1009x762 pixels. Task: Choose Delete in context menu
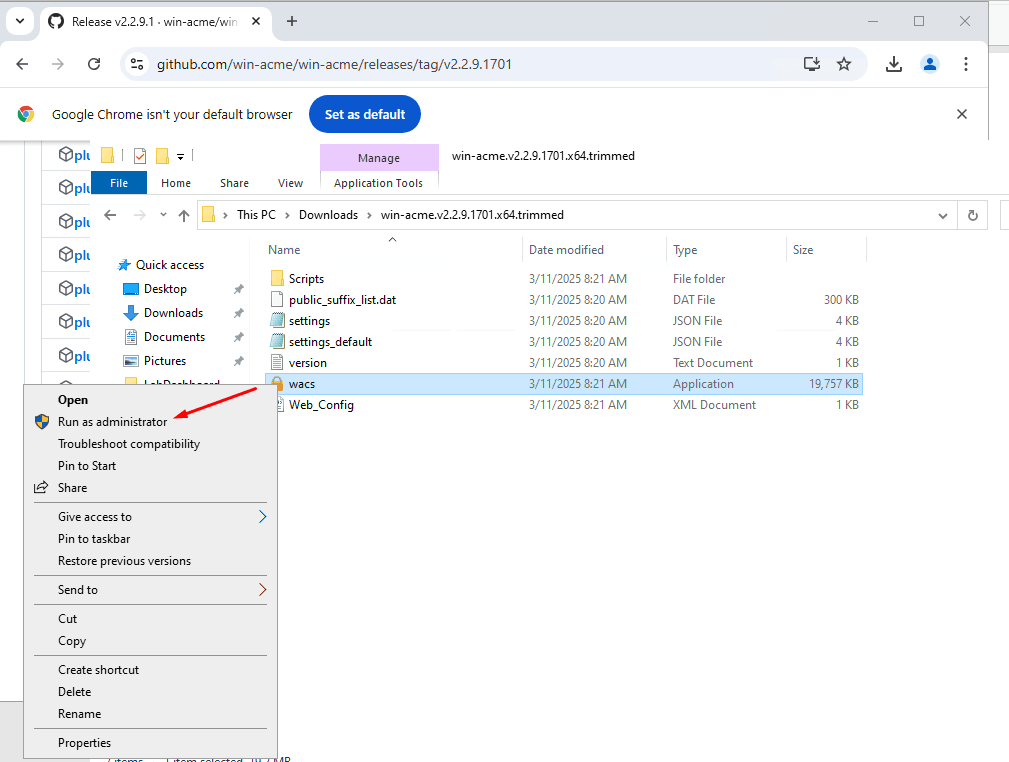(151, 691)
